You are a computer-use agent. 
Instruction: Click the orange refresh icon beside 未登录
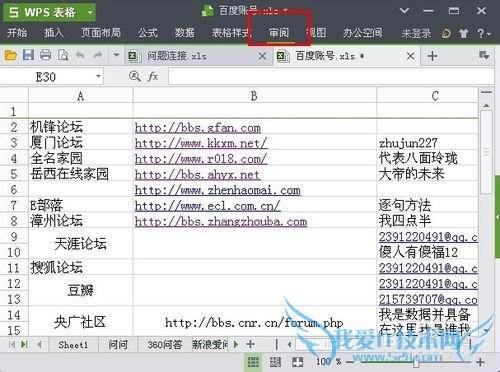[446, 33]
